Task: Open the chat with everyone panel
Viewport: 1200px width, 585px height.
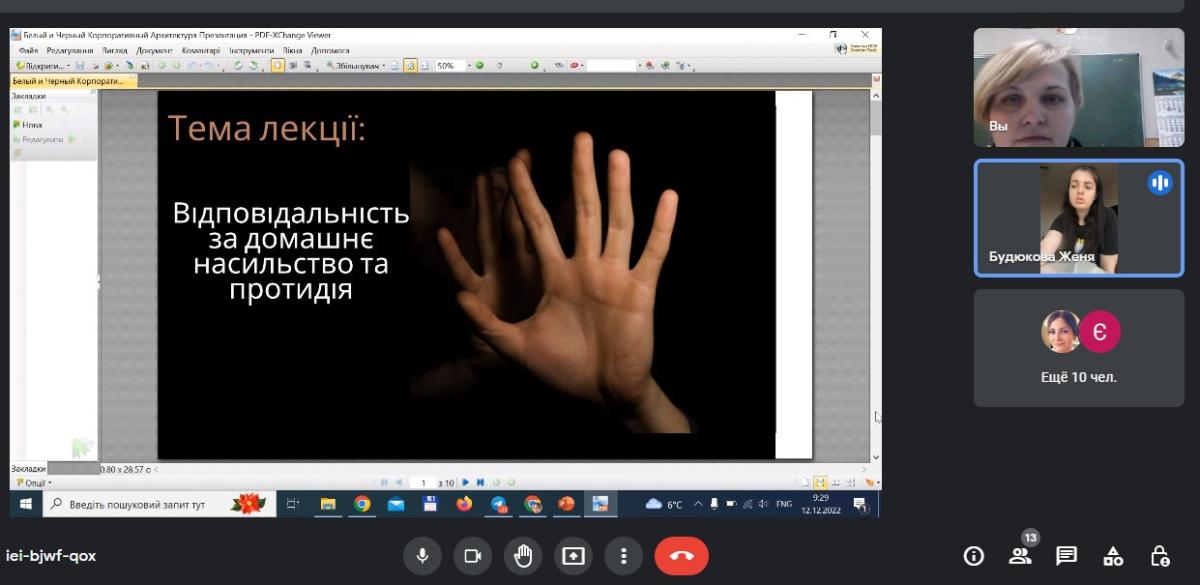Action: (x=1067, y=556)
